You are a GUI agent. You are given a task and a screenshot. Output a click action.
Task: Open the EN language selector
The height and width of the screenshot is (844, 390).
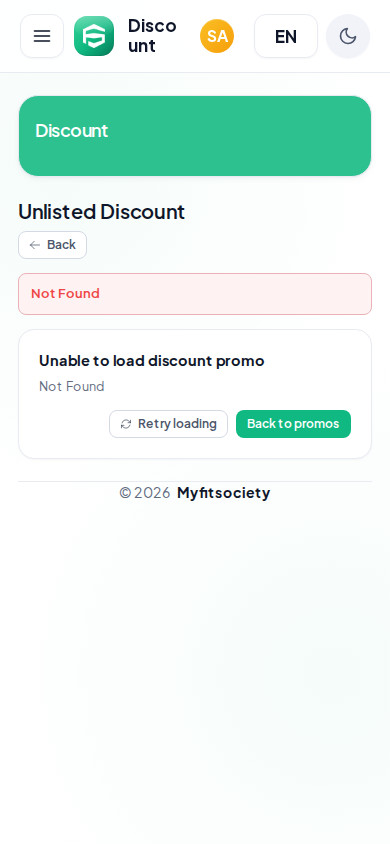coord(286,36)
